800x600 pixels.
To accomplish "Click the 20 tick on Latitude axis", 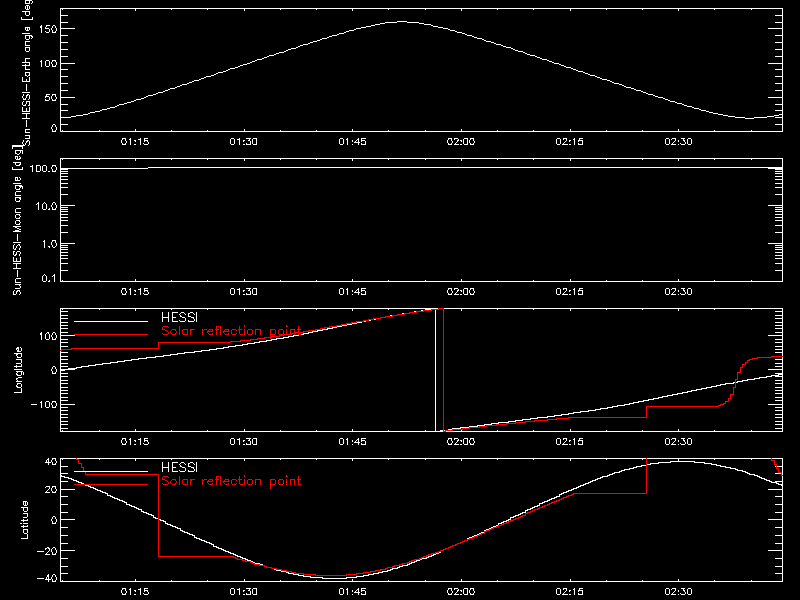I will tap(51, 489).
